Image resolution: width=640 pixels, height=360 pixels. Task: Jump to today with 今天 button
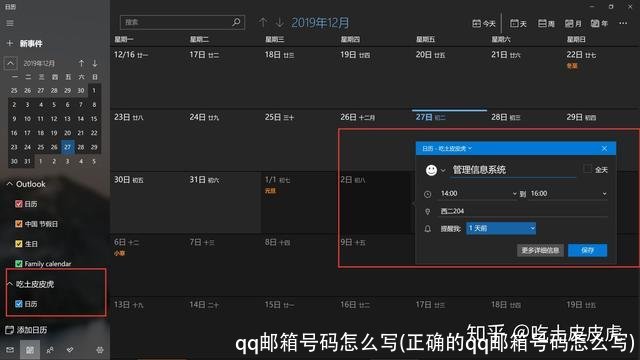click(484, 24)
